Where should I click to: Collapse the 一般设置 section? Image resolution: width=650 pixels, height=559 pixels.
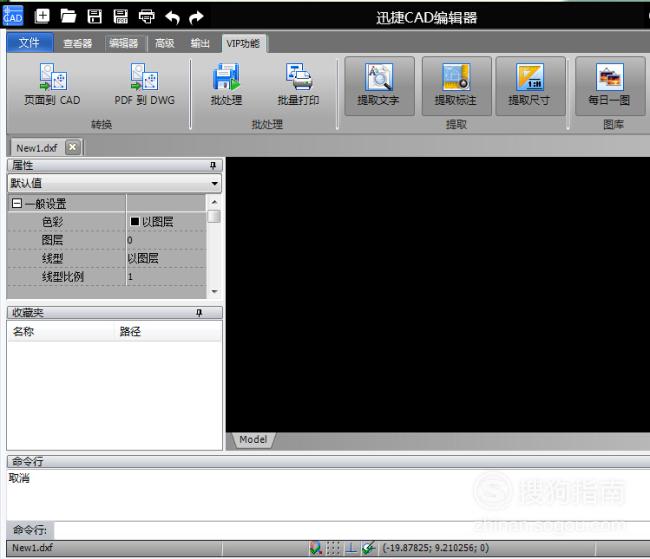[17, 203]
